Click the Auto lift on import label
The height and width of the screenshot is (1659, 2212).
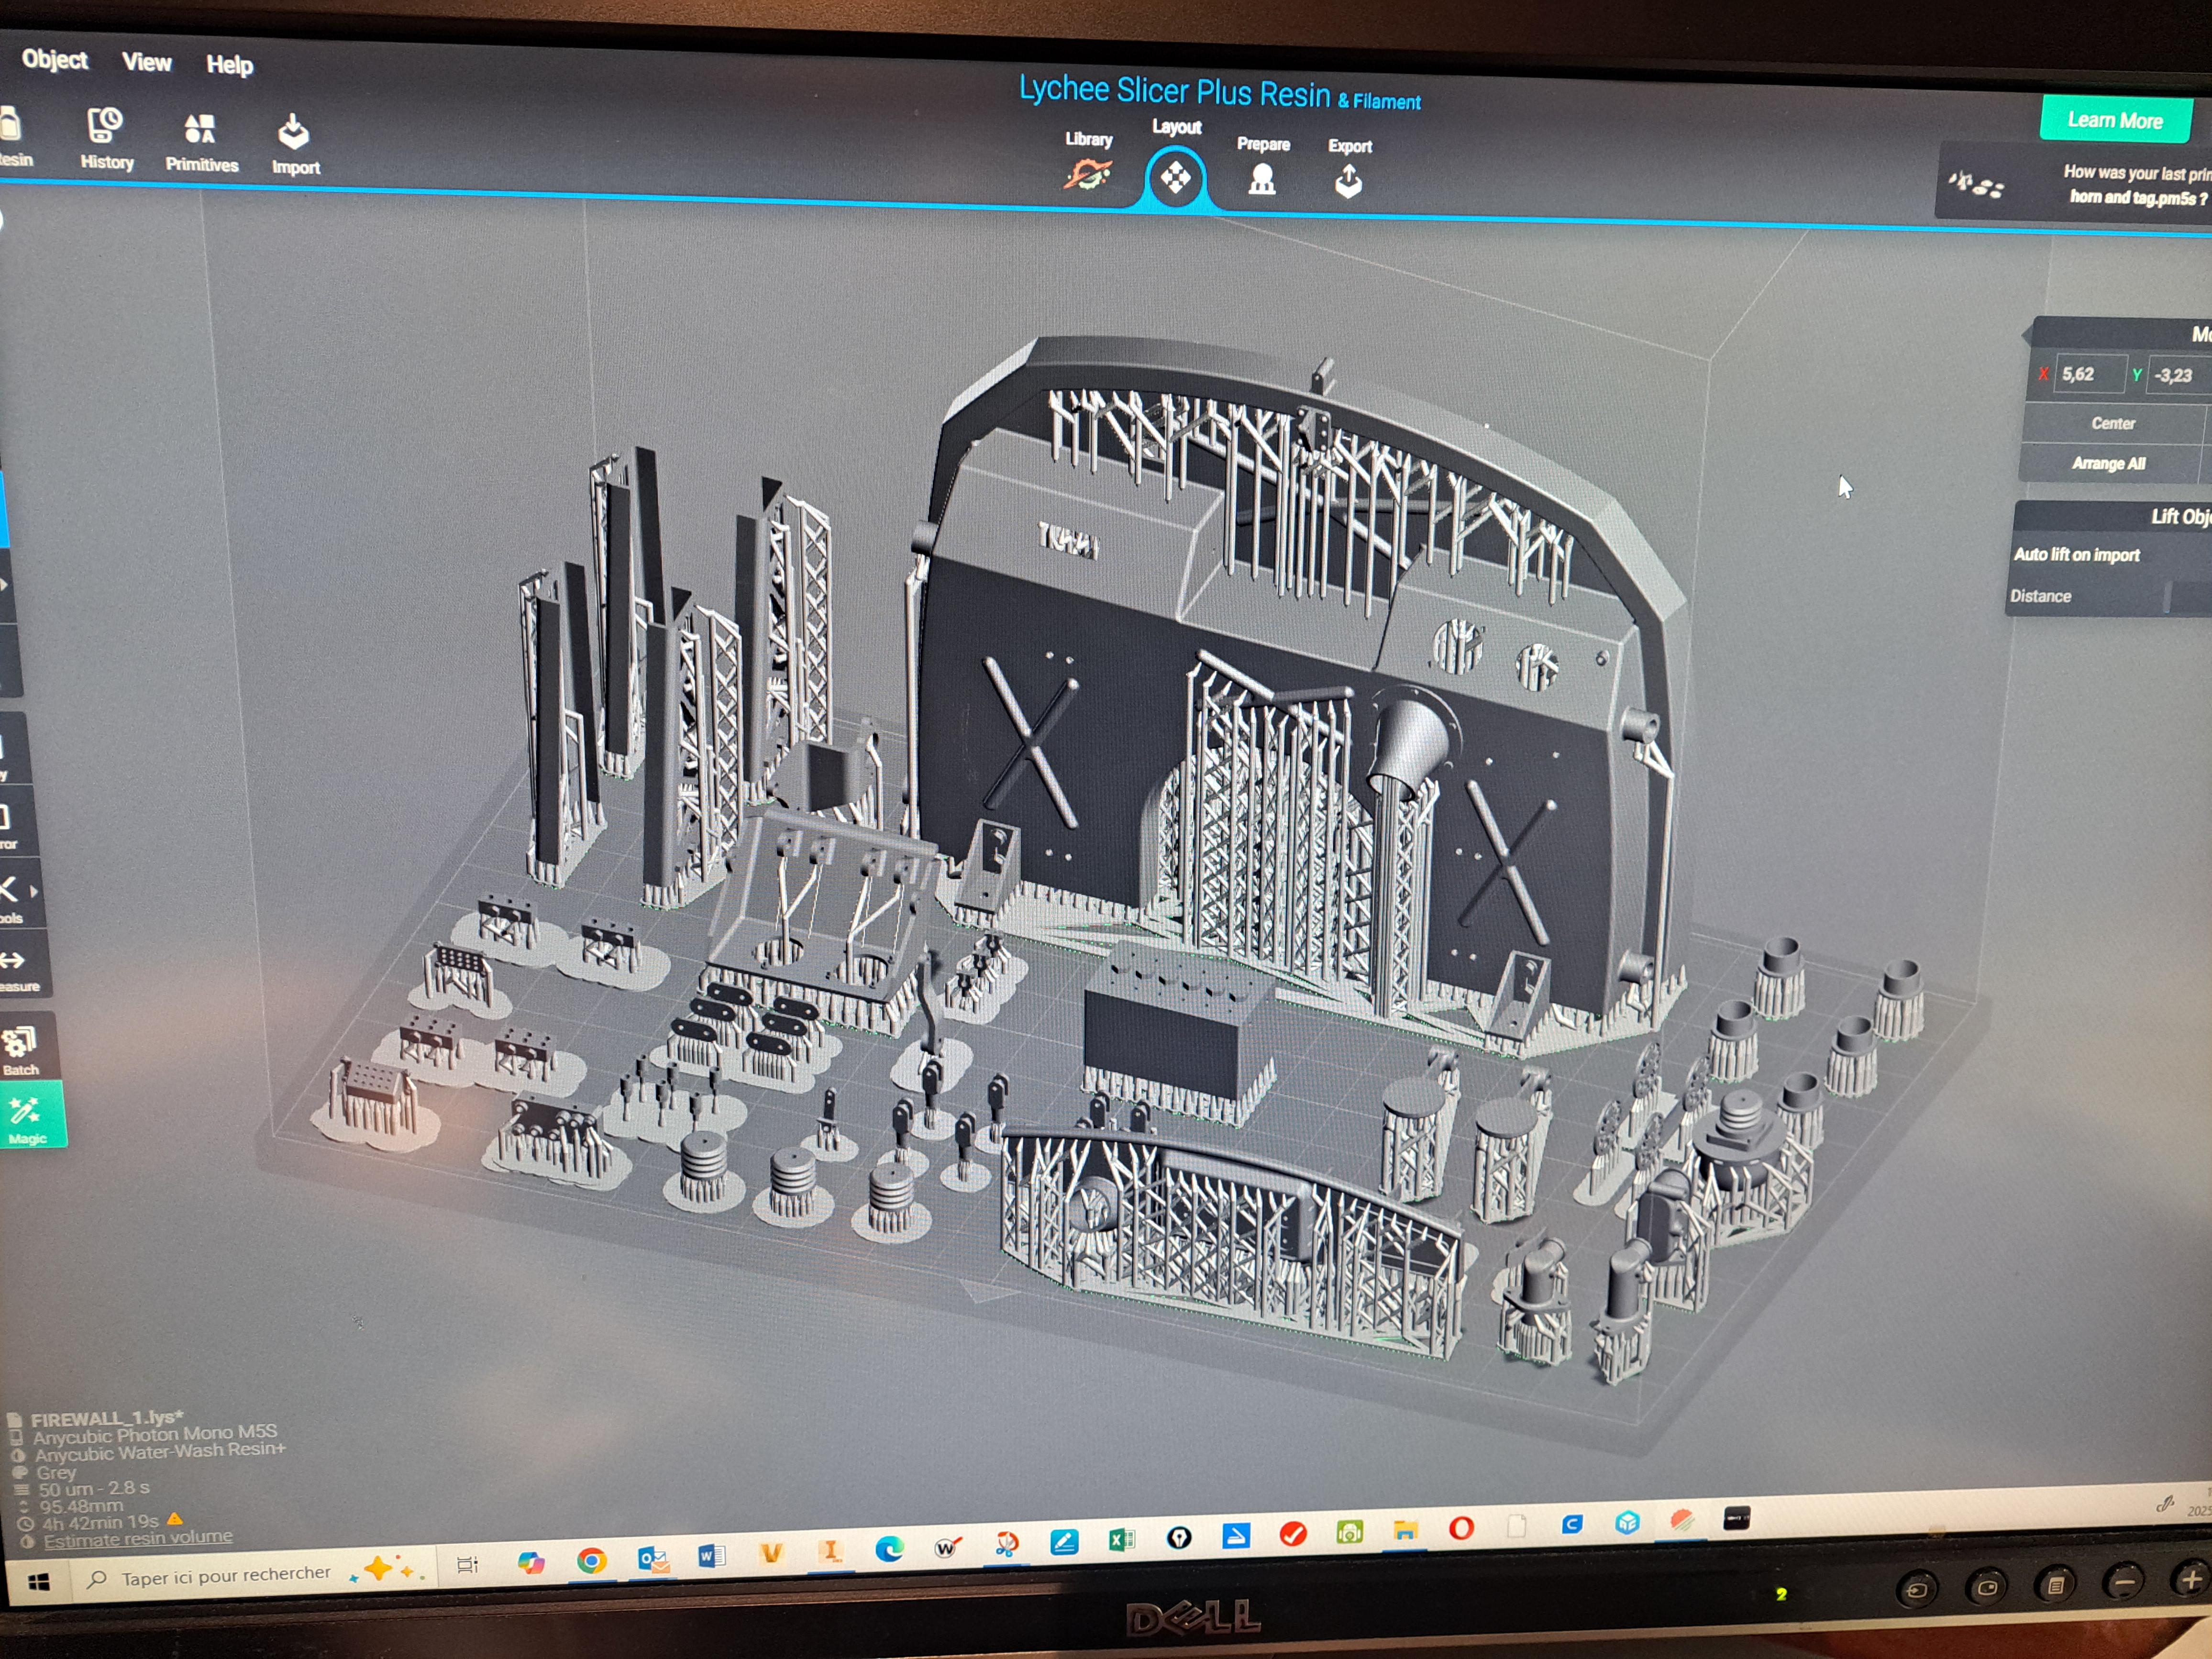coord(2076,555)
